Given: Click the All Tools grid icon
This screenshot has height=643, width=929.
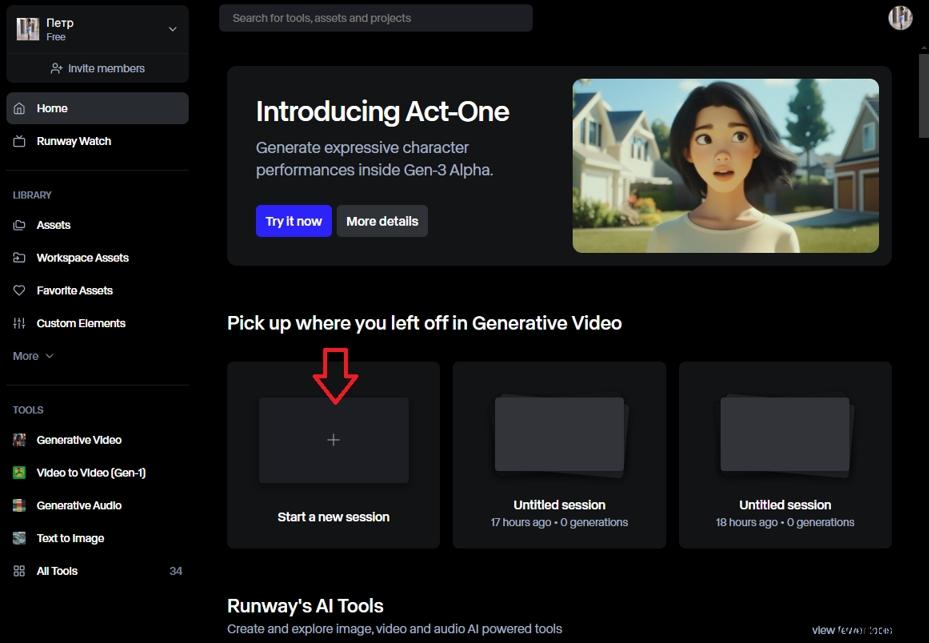Looking at the screenshot, I should pyautogui.click(x=19, y=571).
